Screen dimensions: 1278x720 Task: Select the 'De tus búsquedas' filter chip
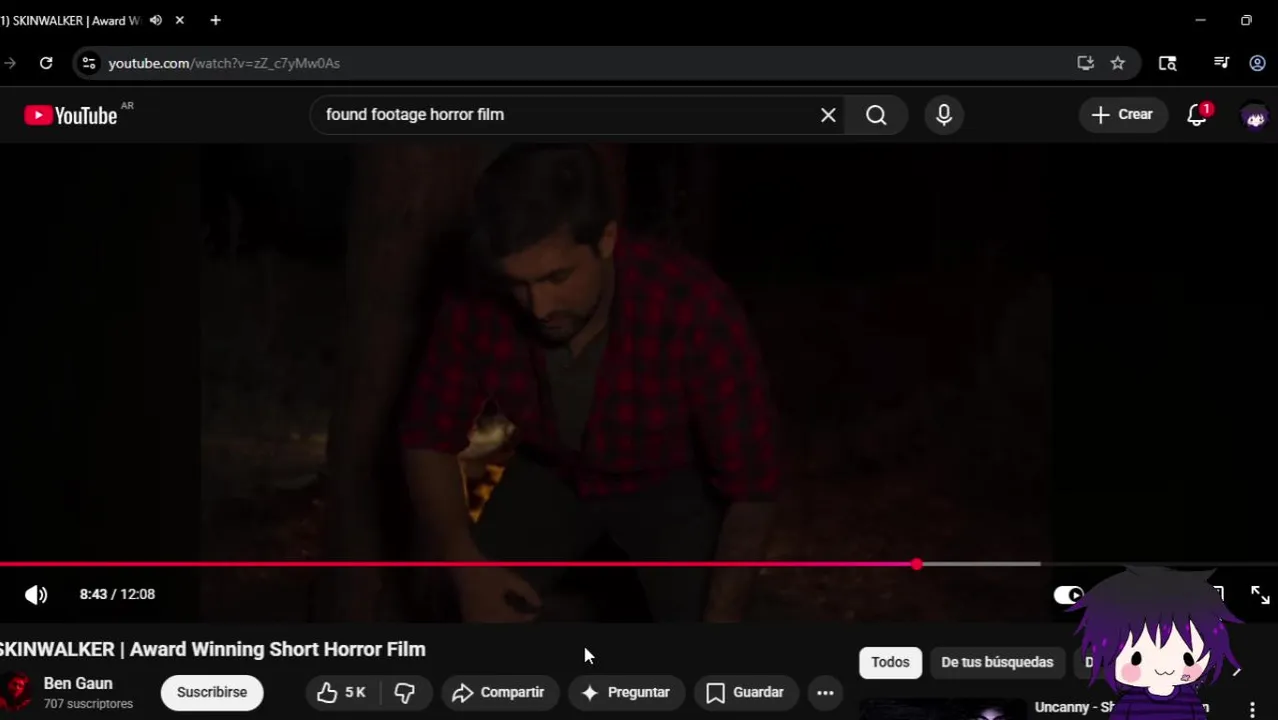pyautogui.click(x=997, y=662)
